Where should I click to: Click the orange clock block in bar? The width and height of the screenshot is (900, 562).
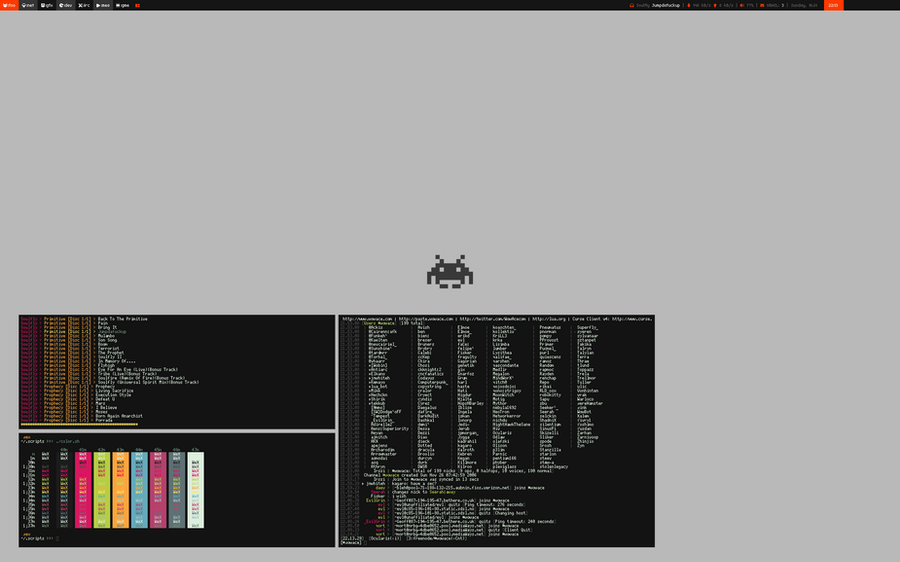(x=833, y=5)
